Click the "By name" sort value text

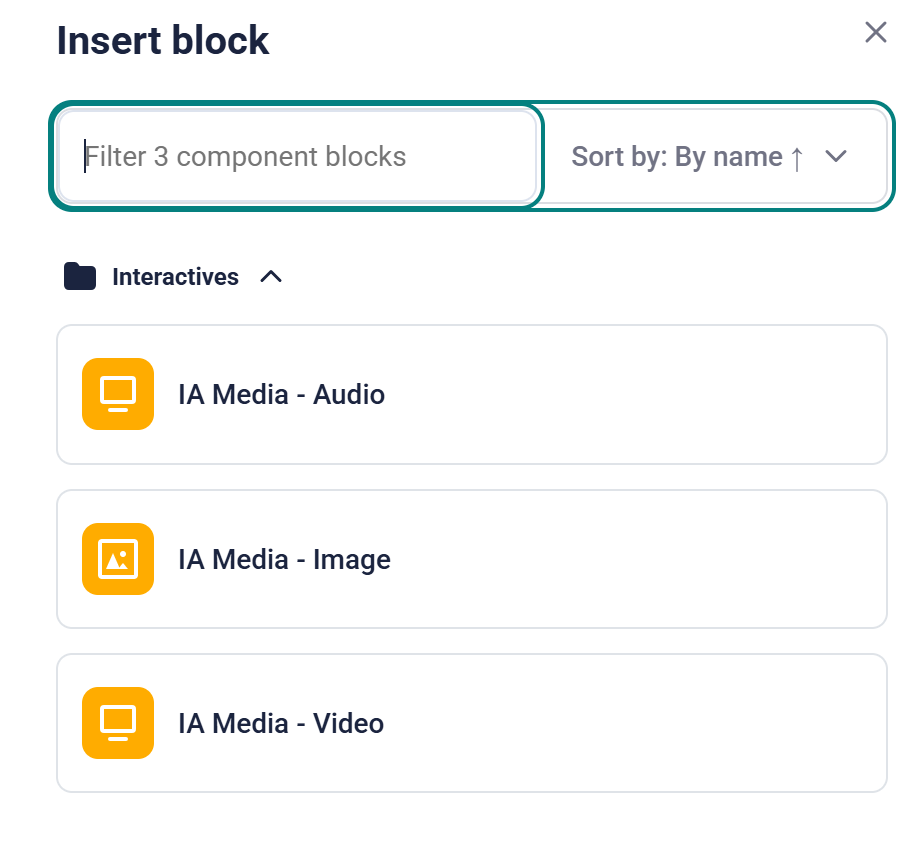729,157
